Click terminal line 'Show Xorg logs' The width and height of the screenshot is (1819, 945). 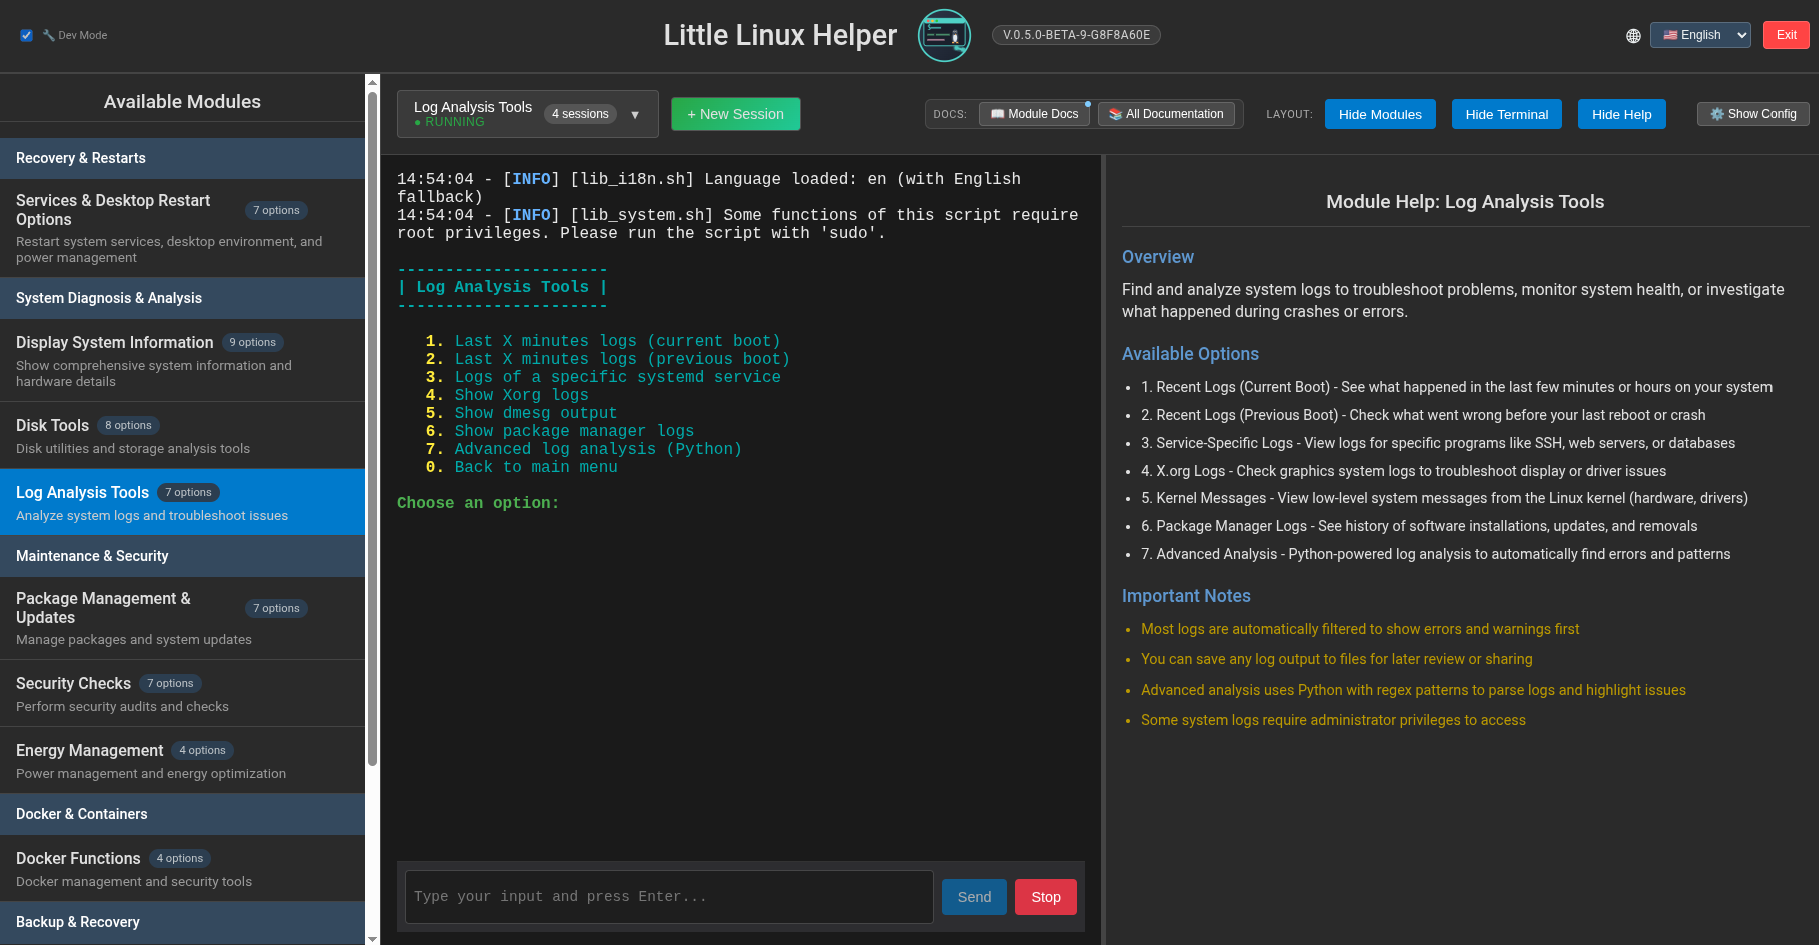(521, 395)
